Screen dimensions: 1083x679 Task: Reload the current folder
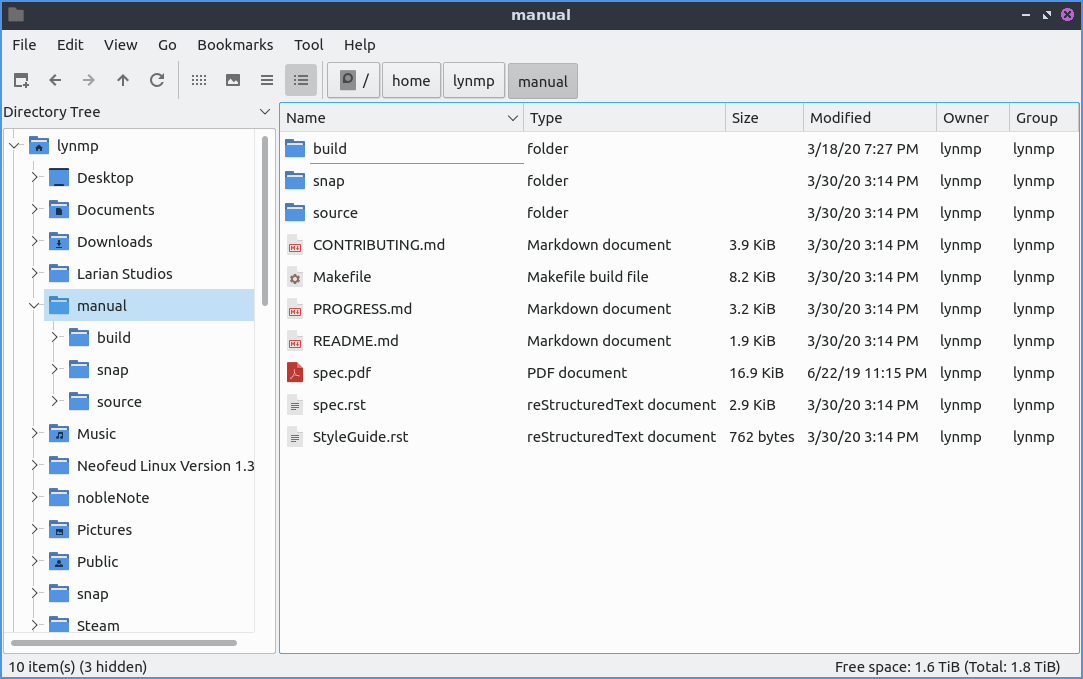click(x=157, y=81)
